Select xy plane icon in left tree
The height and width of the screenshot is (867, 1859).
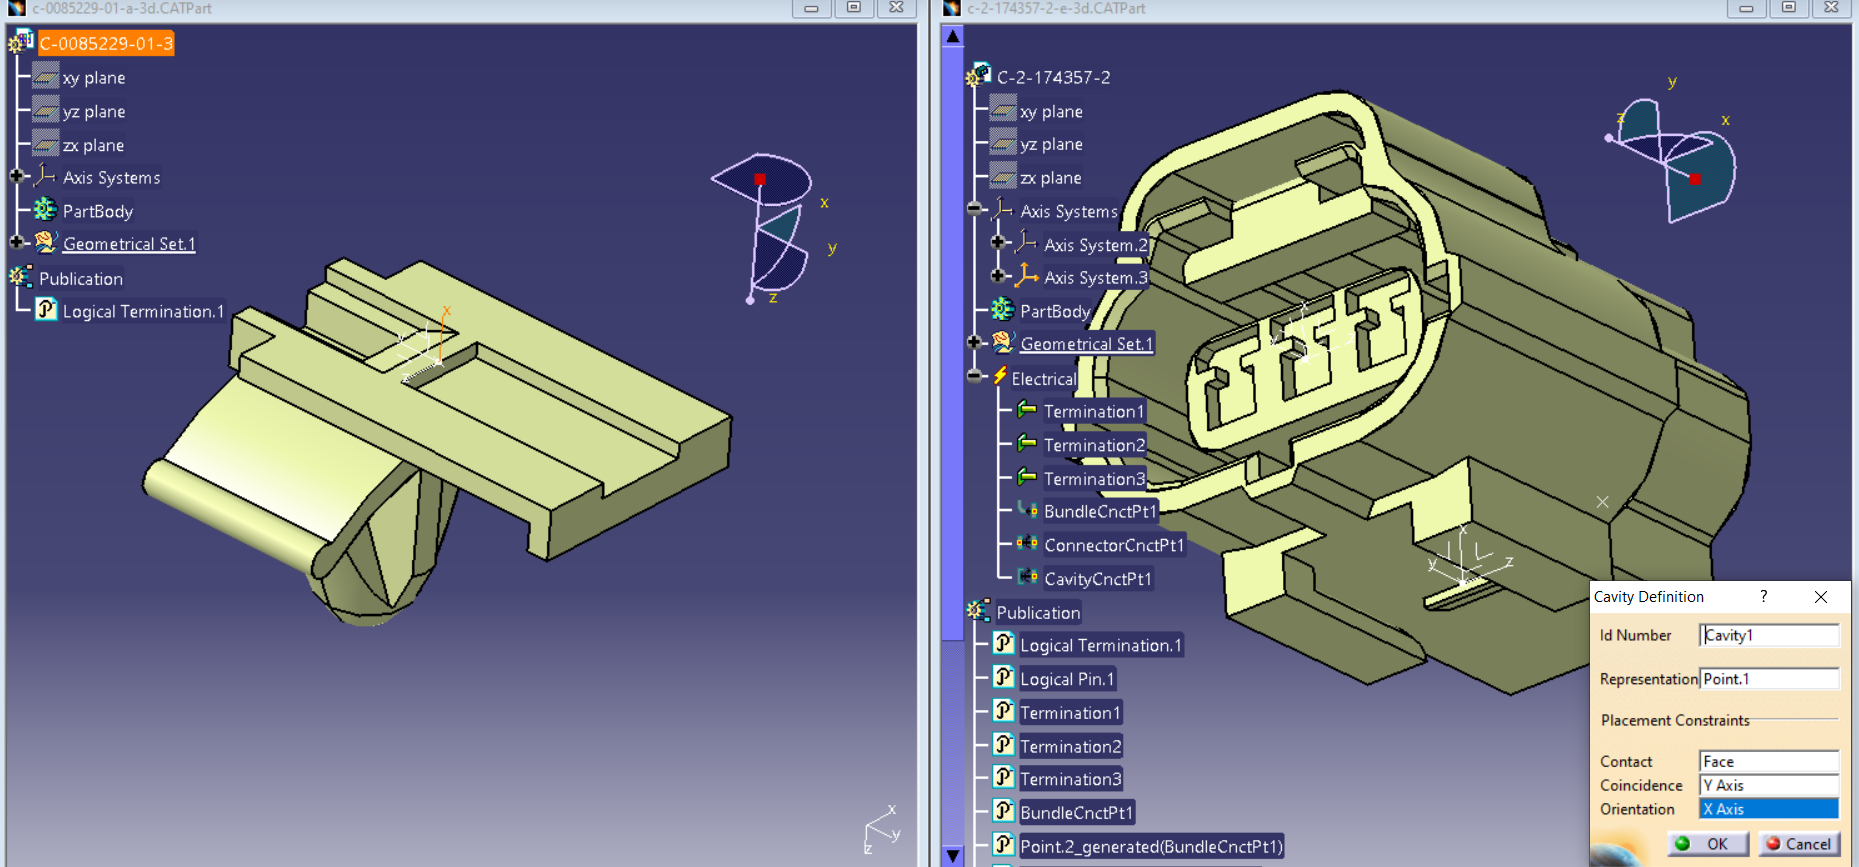(x=46, y=77)
